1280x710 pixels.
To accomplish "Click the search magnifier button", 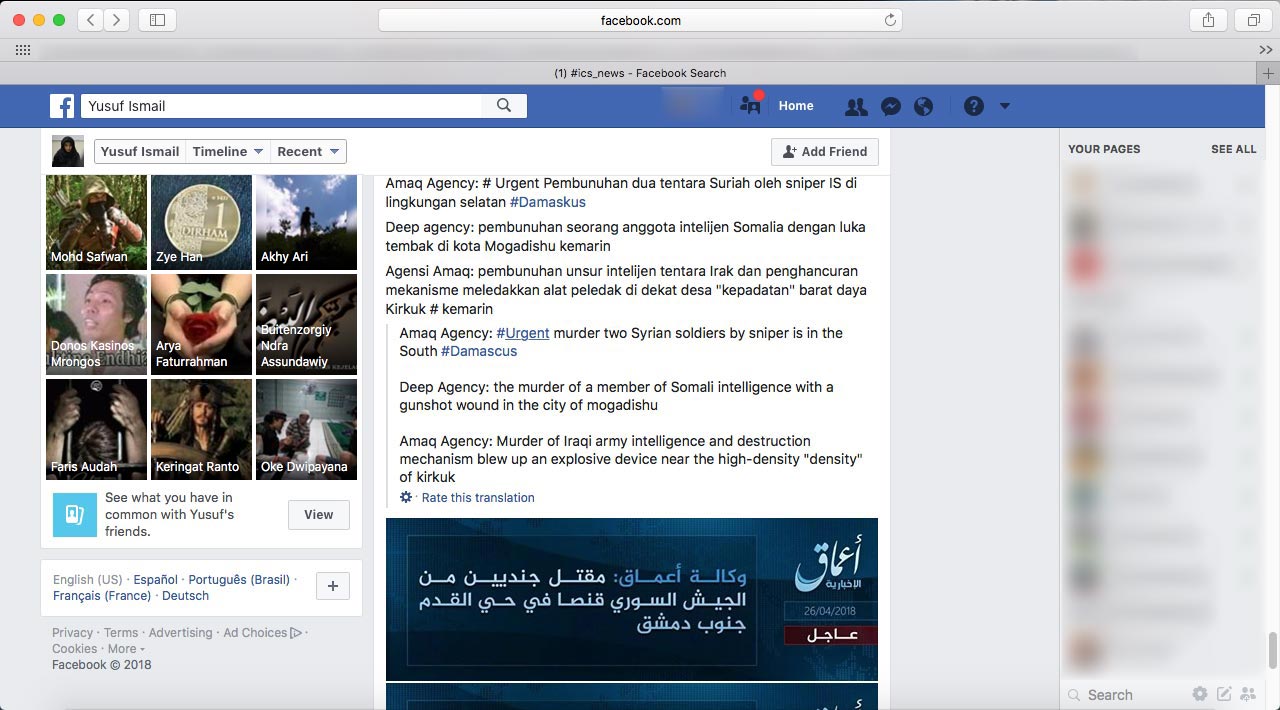I will point(504,106).
